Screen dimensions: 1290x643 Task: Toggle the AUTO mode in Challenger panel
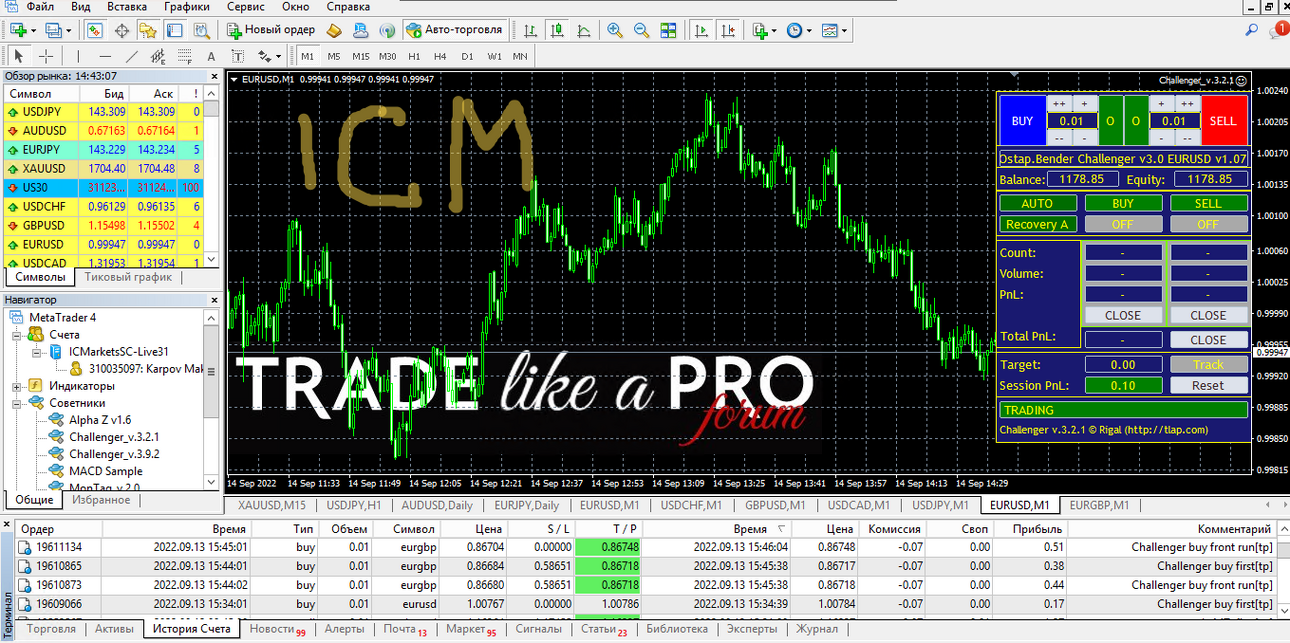point(1037,203)
